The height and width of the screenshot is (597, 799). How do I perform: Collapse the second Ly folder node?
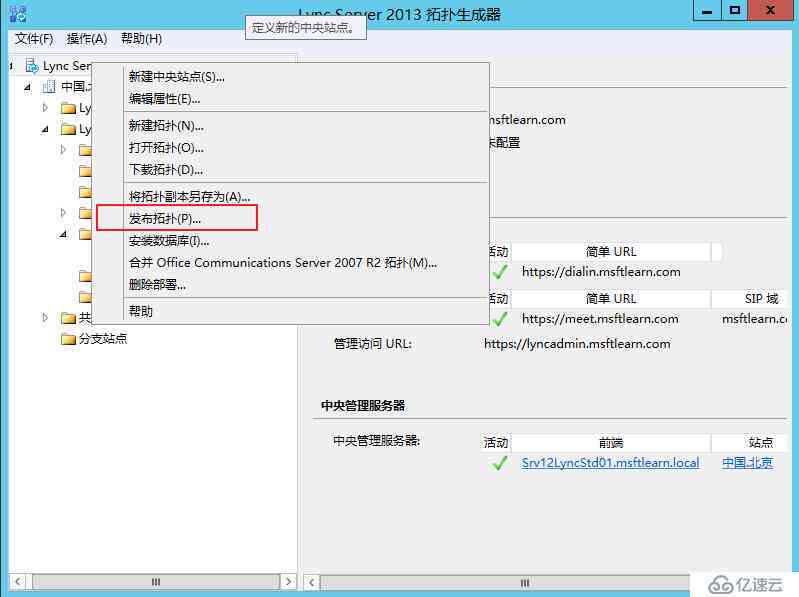(45, 129)
